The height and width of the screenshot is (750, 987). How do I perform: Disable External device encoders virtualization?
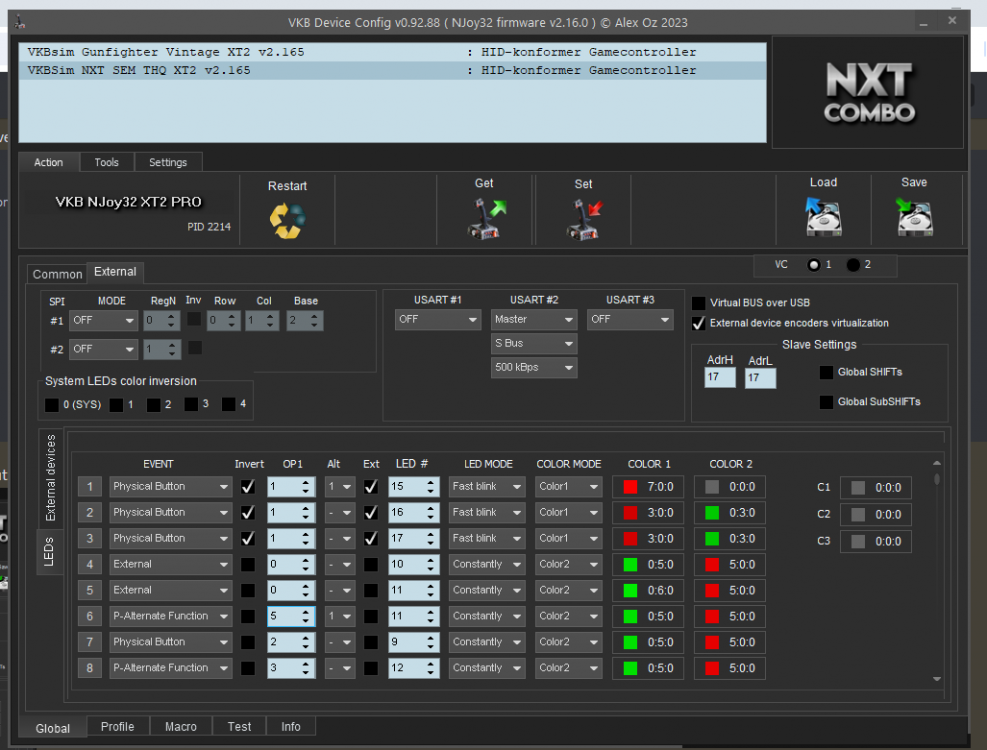click(x=697, y=322)
